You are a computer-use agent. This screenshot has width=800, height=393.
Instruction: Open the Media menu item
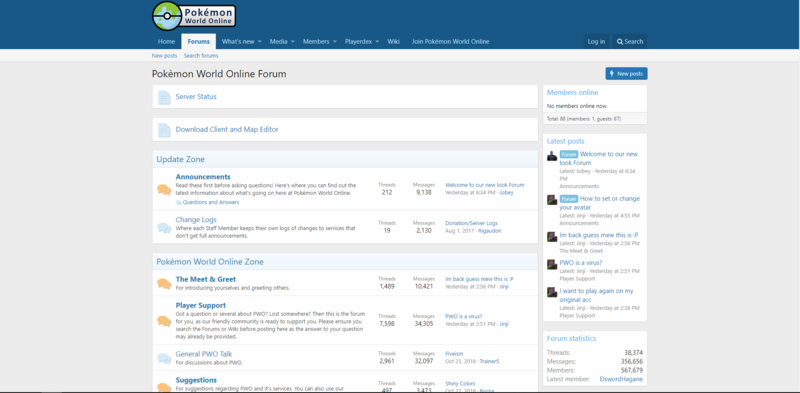coord(279,42)
